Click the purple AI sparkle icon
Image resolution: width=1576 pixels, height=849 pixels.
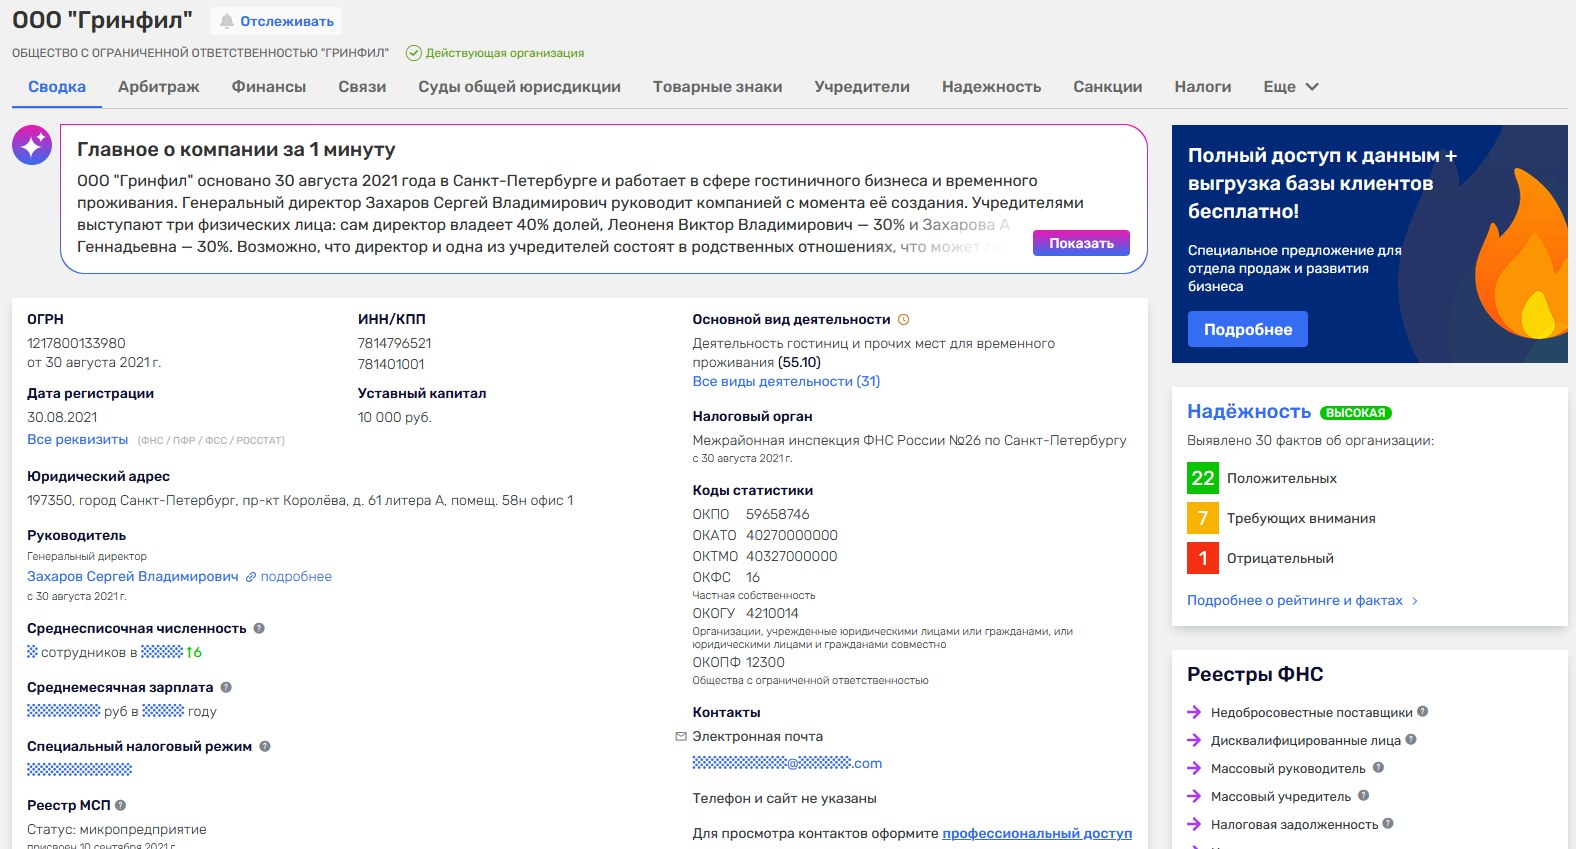(32, 145)
